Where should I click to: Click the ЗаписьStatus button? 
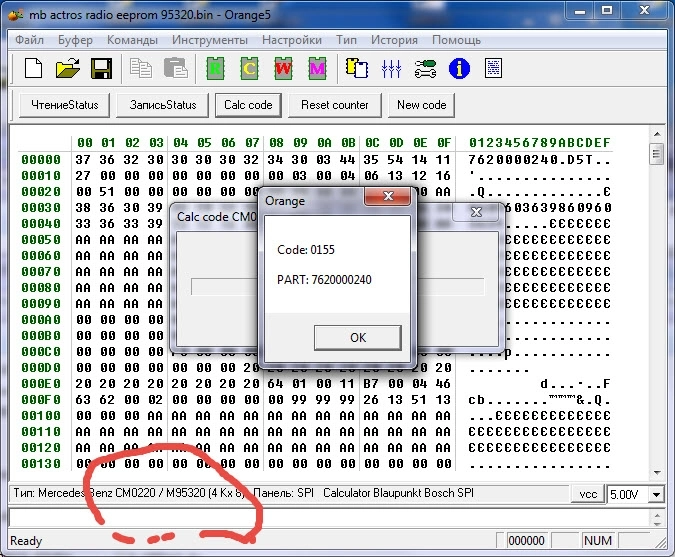pos(163,105)
